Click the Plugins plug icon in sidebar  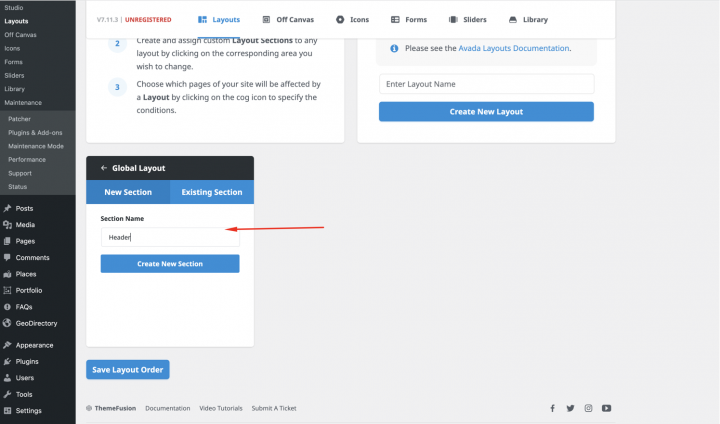[x=8, y=361]
